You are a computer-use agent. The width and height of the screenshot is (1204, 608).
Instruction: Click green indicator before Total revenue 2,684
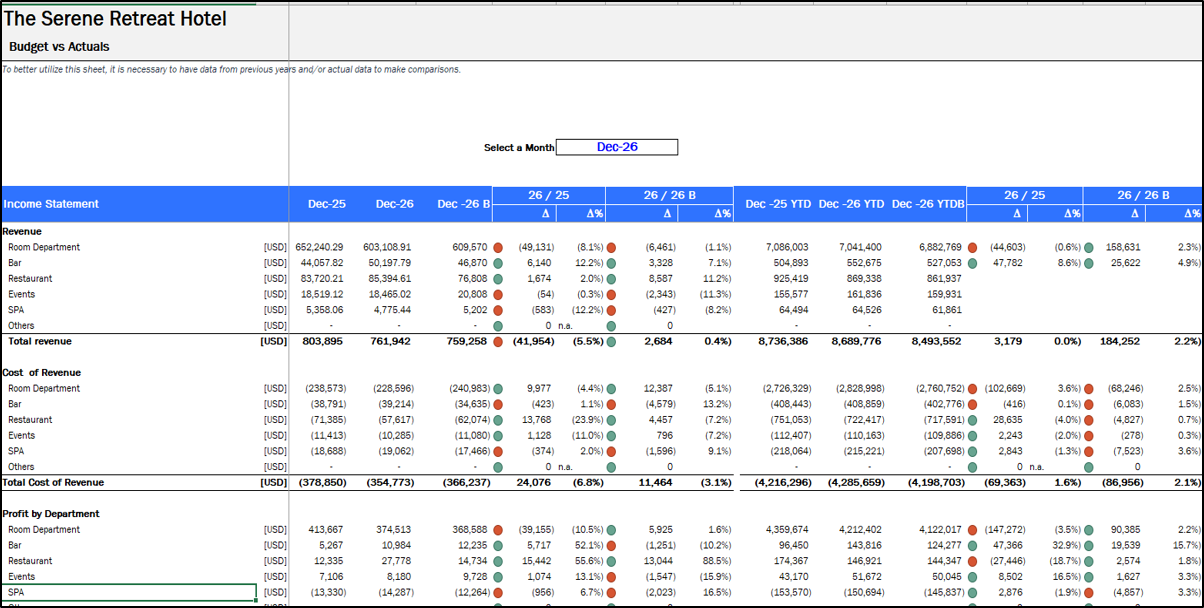(611, 341)
